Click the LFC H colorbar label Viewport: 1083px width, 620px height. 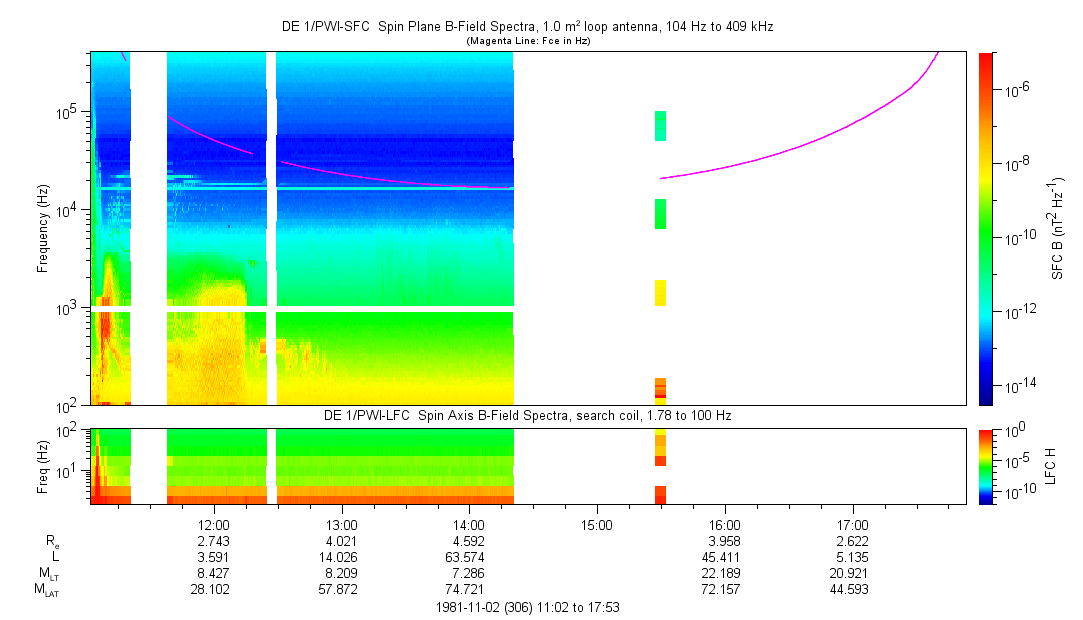tap(1052, 465)
